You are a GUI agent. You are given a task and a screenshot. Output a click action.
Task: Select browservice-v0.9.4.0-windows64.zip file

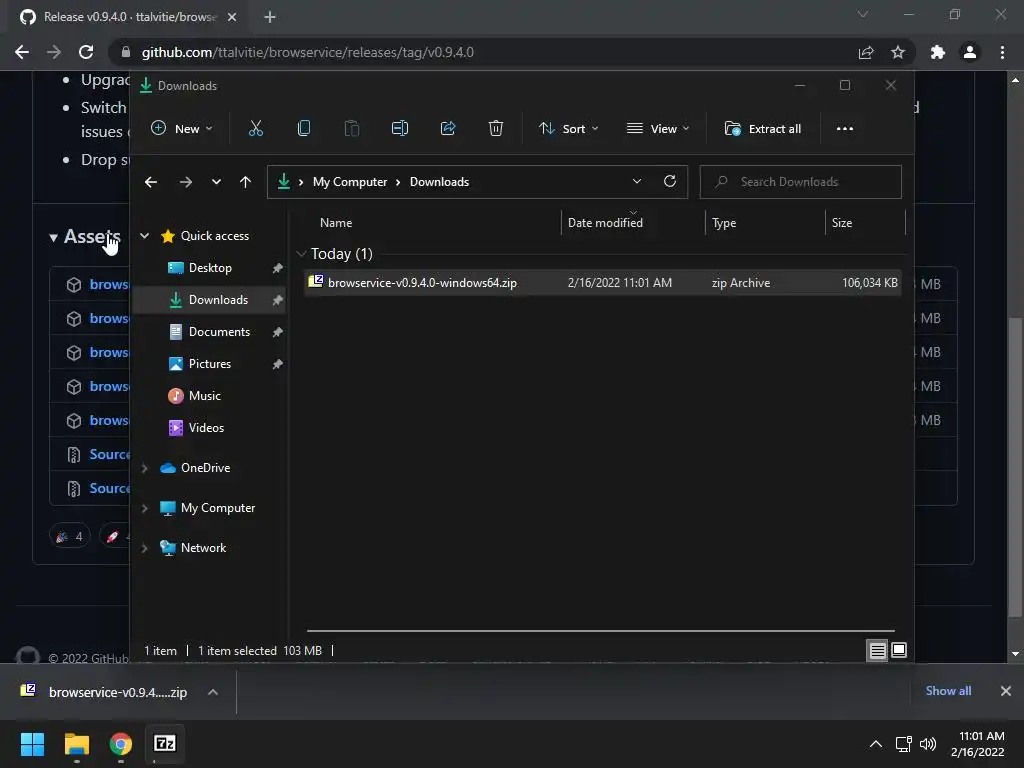click(x=602, y=283)
